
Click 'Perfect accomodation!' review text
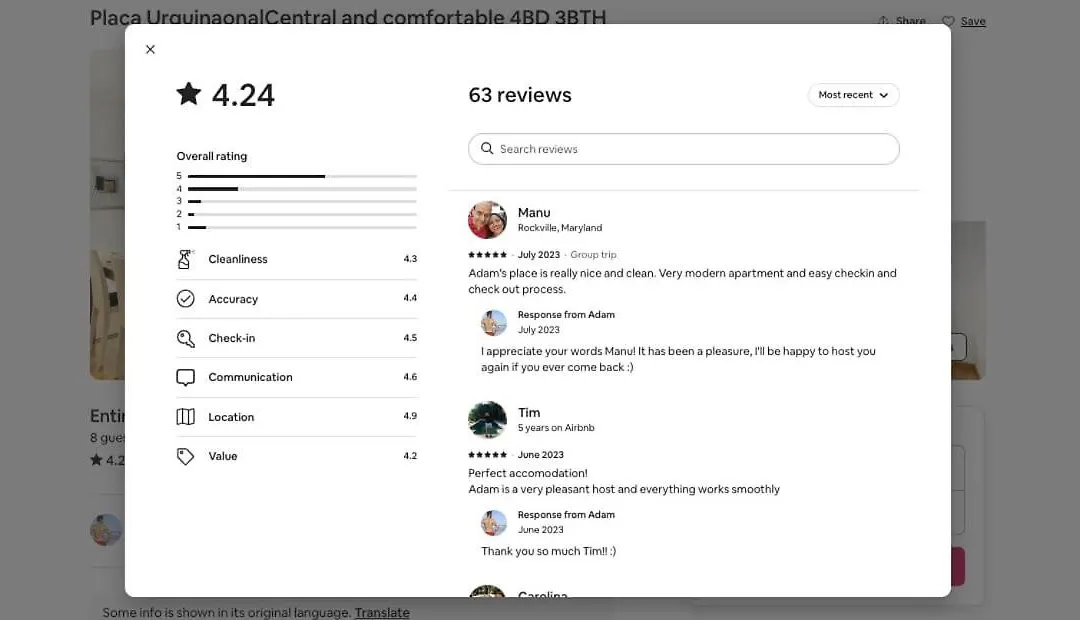(528, 473)
